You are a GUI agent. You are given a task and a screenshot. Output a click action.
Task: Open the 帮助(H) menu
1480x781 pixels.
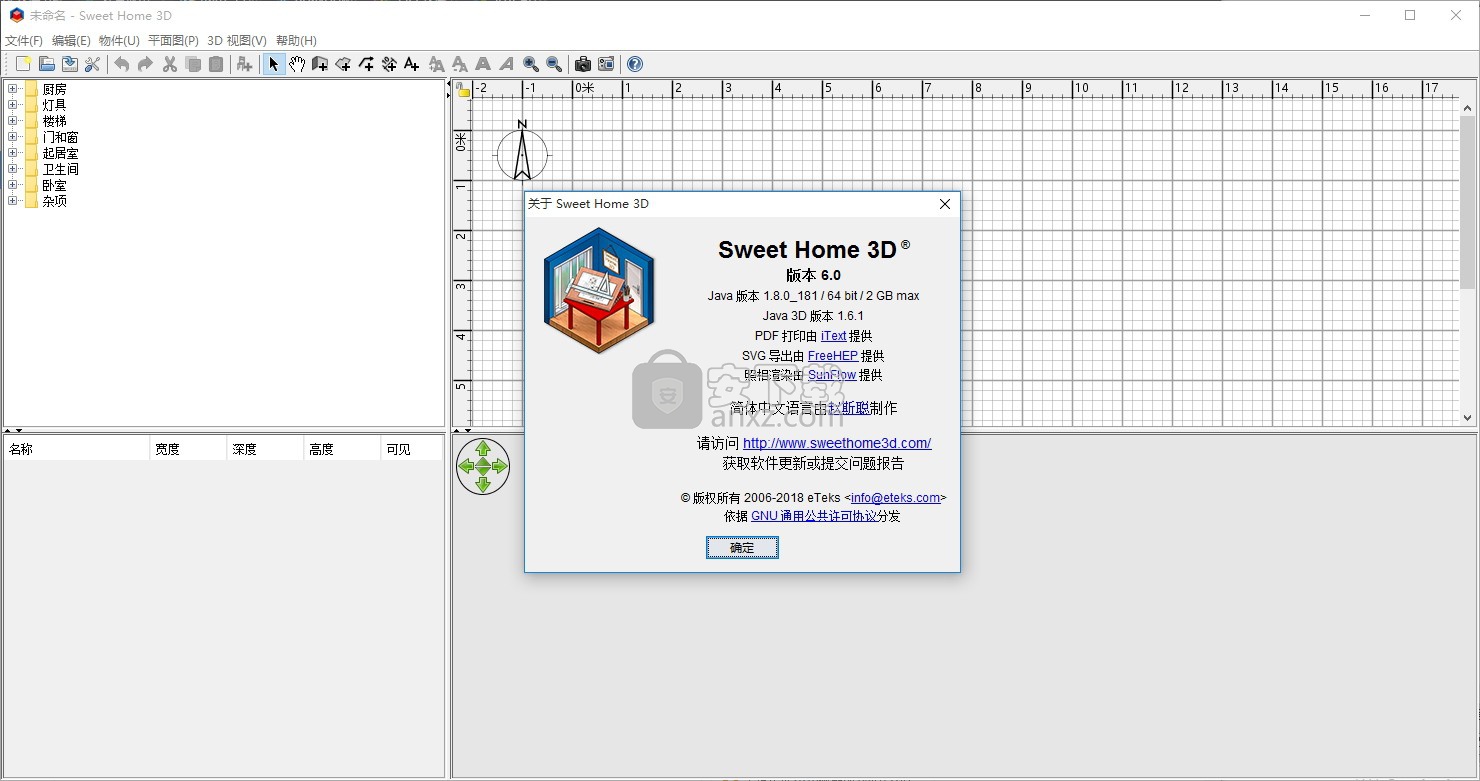coord(296,41)
